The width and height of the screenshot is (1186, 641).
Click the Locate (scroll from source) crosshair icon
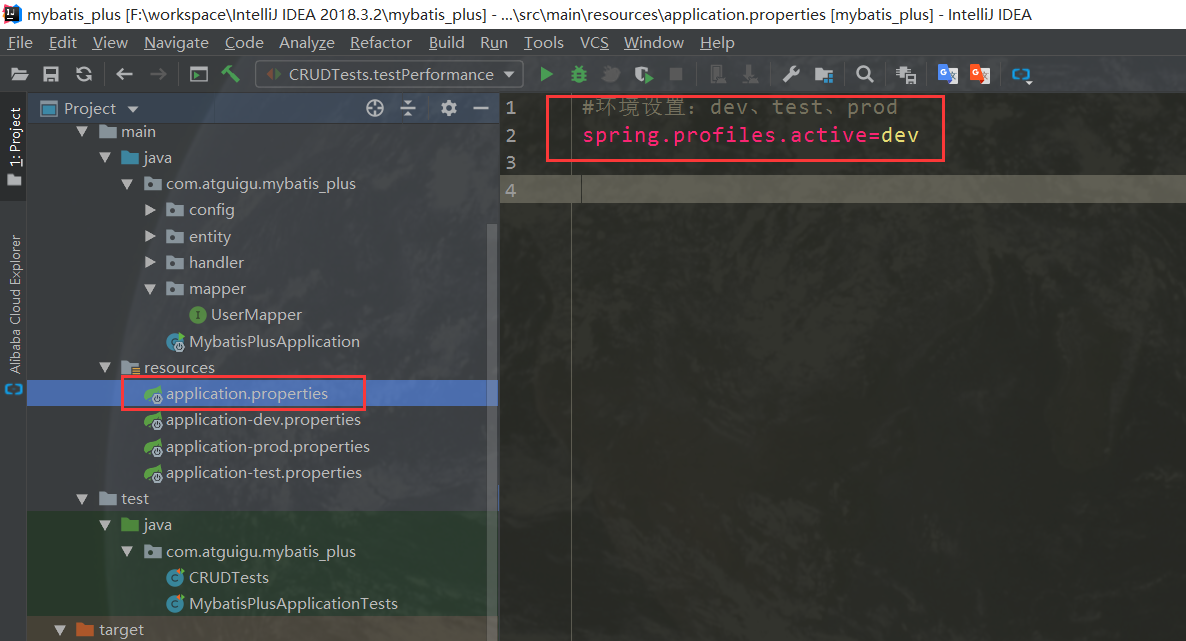pos(374,109)
